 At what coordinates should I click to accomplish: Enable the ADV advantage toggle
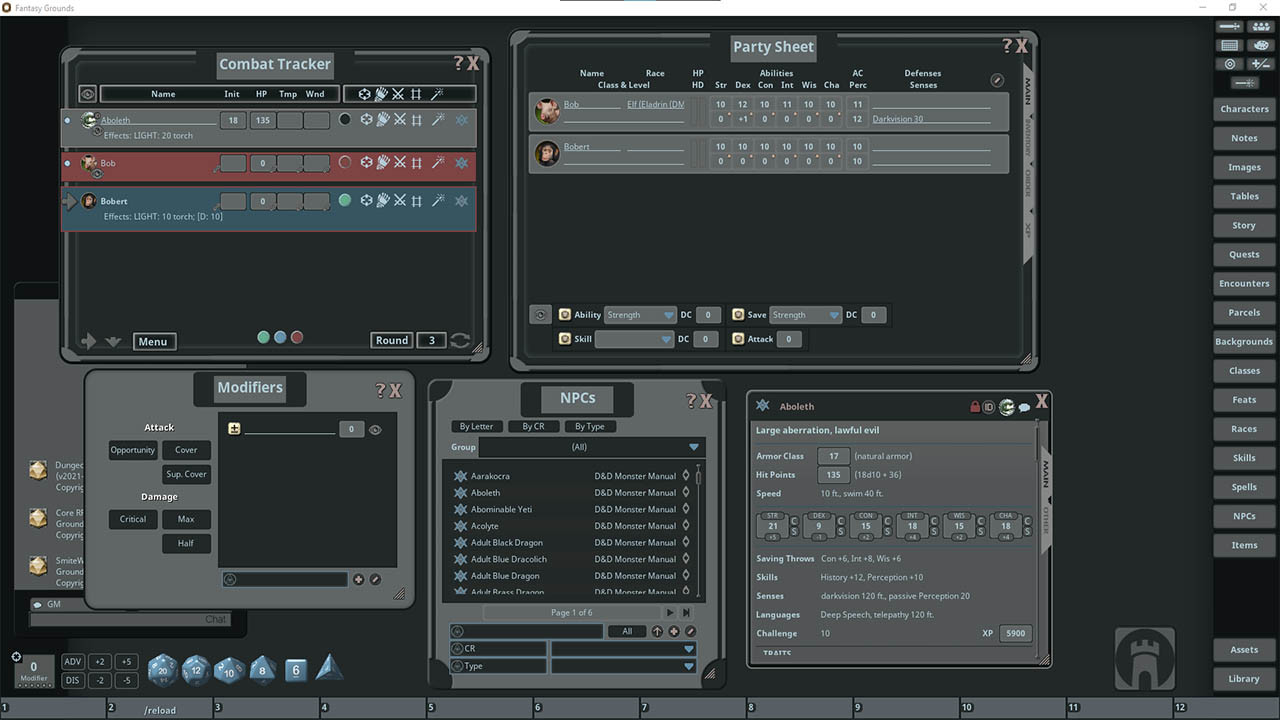[x=72, y=661]
